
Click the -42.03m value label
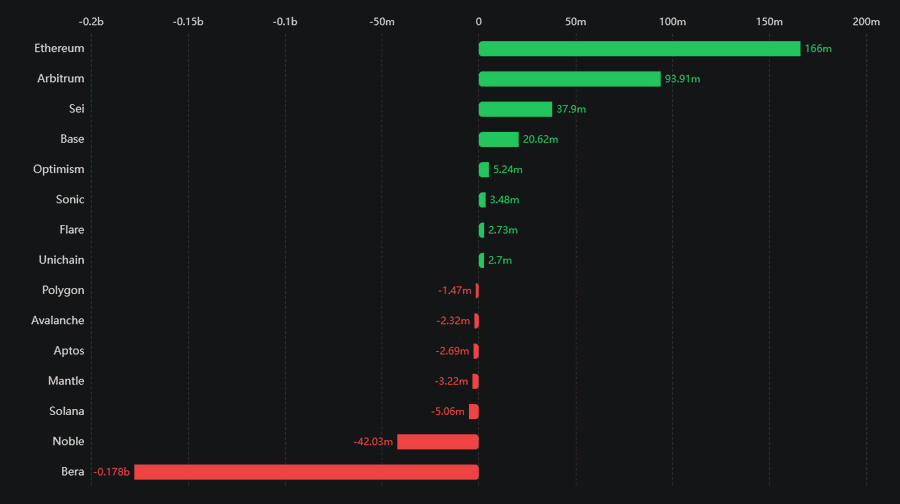click(x=373, y=442)
